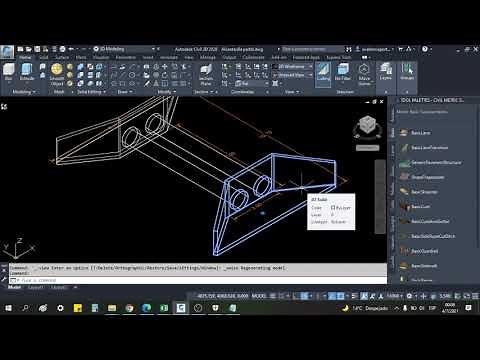
Task: Expand the View panel dropdown
Action: click(292, 92)
